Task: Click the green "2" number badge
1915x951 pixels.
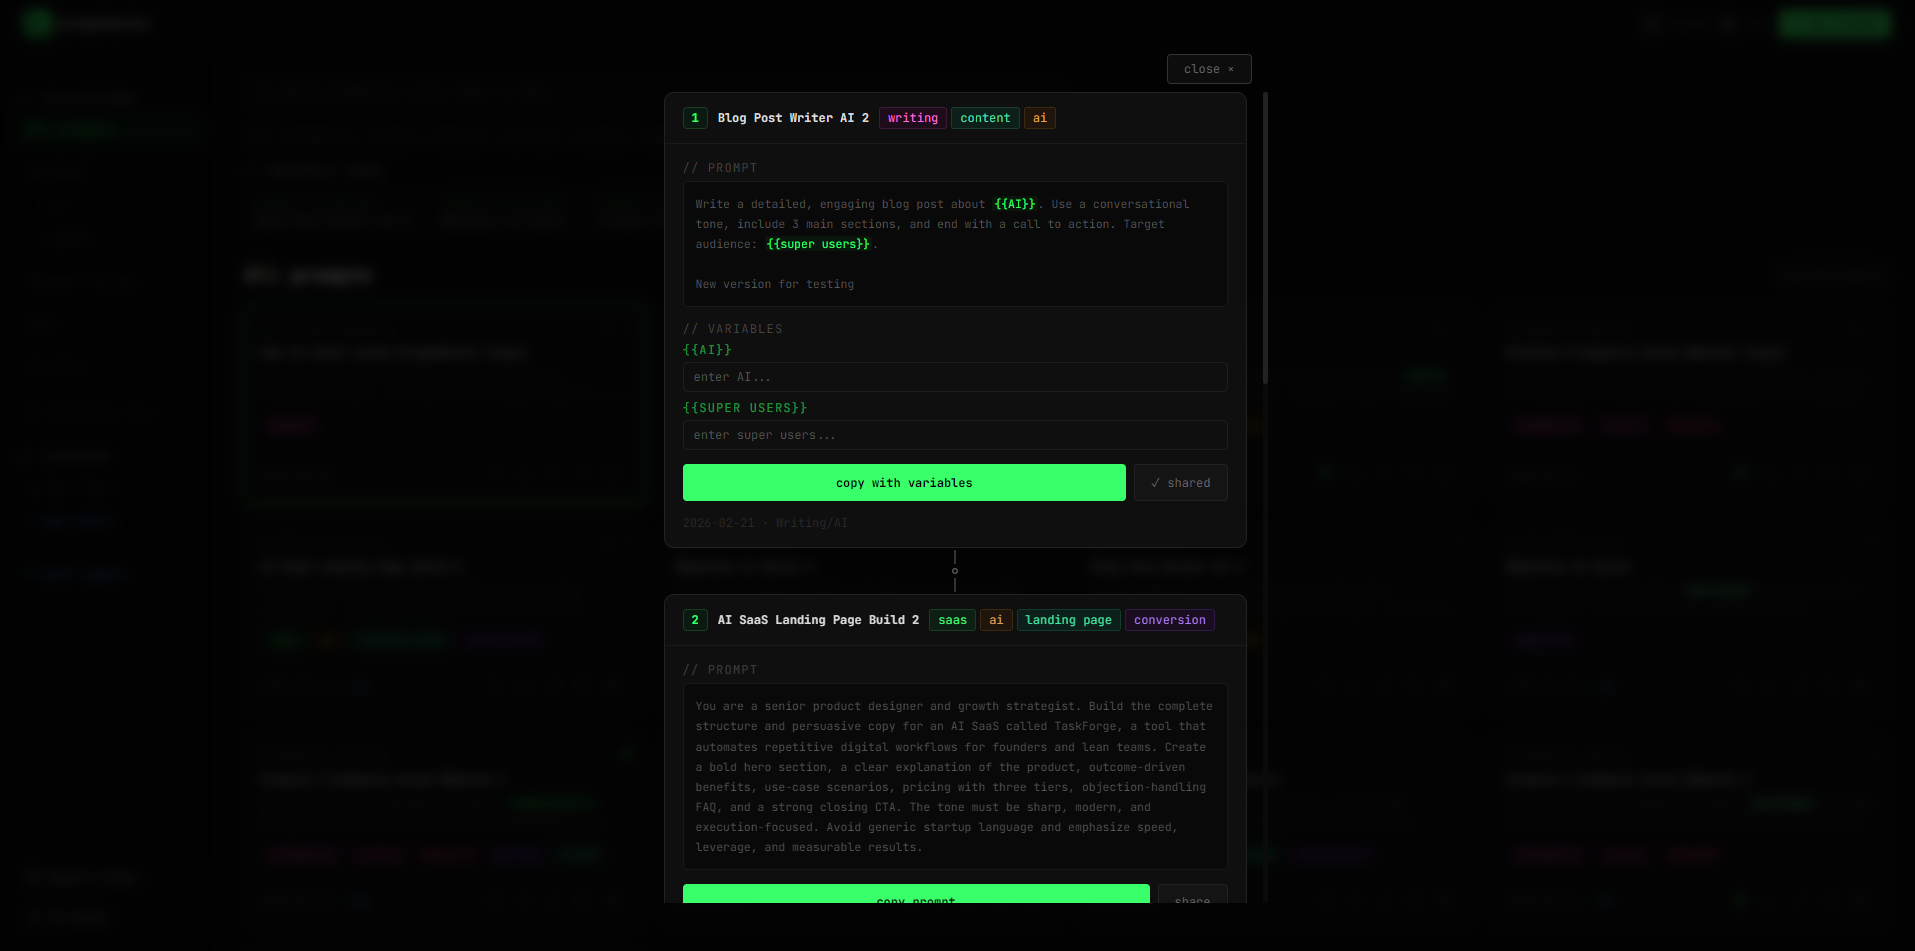Action: tap(695, 619)
